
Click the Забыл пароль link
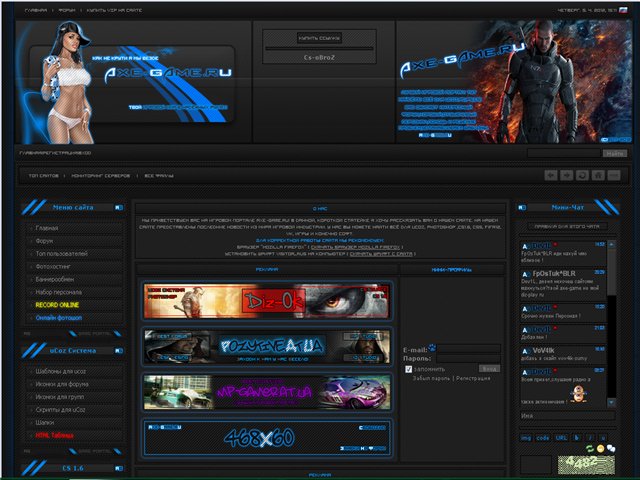pos(431,378)
